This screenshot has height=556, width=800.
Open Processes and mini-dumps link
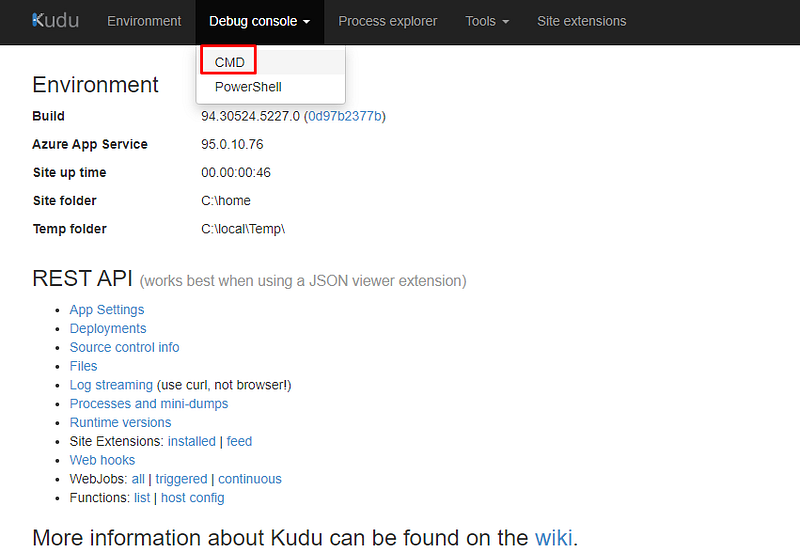pos(149,403)
